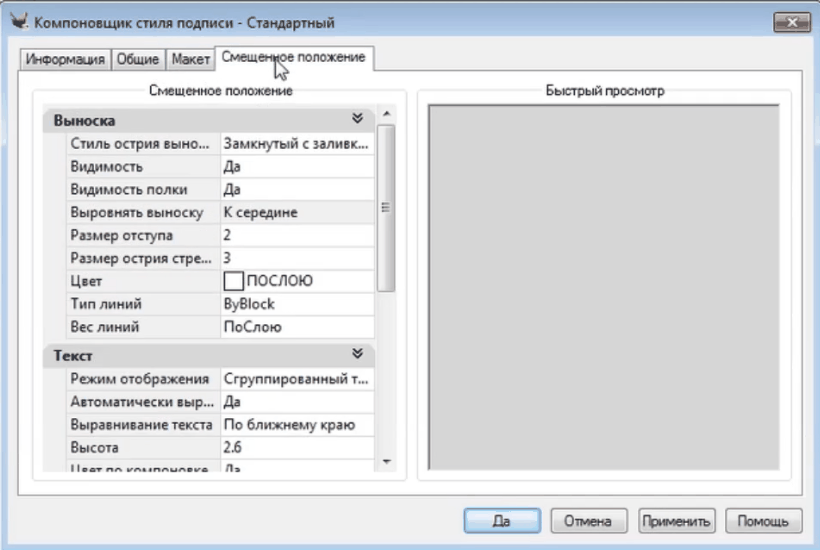Image resolution: width=820 pixels, height=550 pixels.
Task: Click the application icon in the title bar
Action: click(x=17, y=21)
